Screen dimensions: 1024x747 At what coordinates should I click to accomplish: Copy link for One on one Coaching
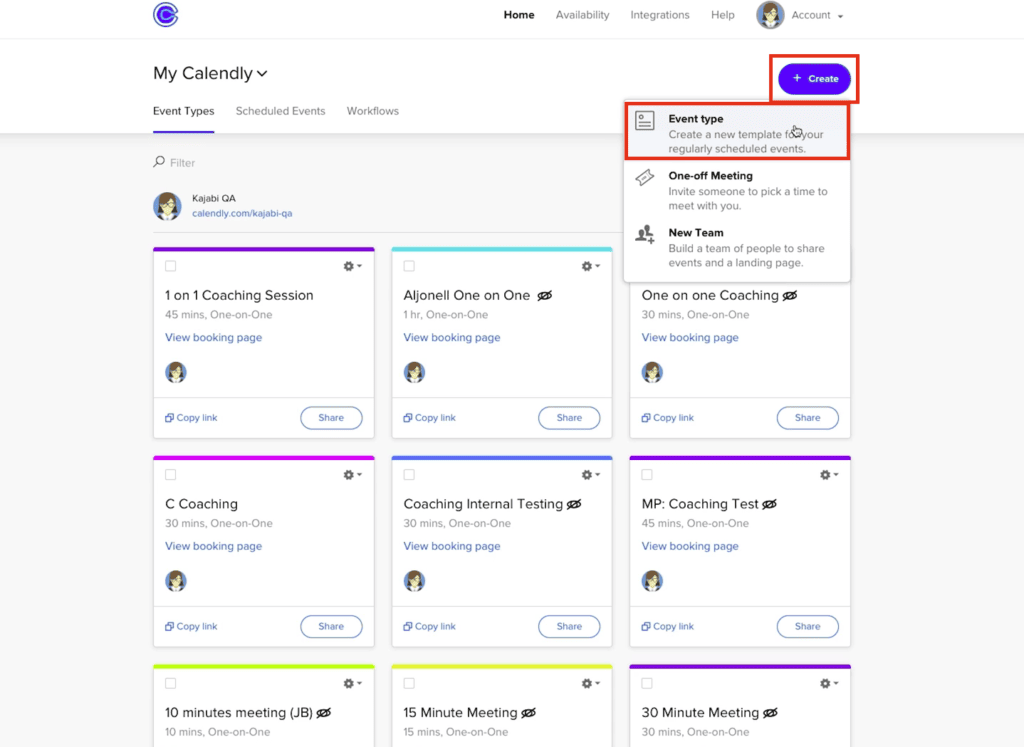[667, 417]
